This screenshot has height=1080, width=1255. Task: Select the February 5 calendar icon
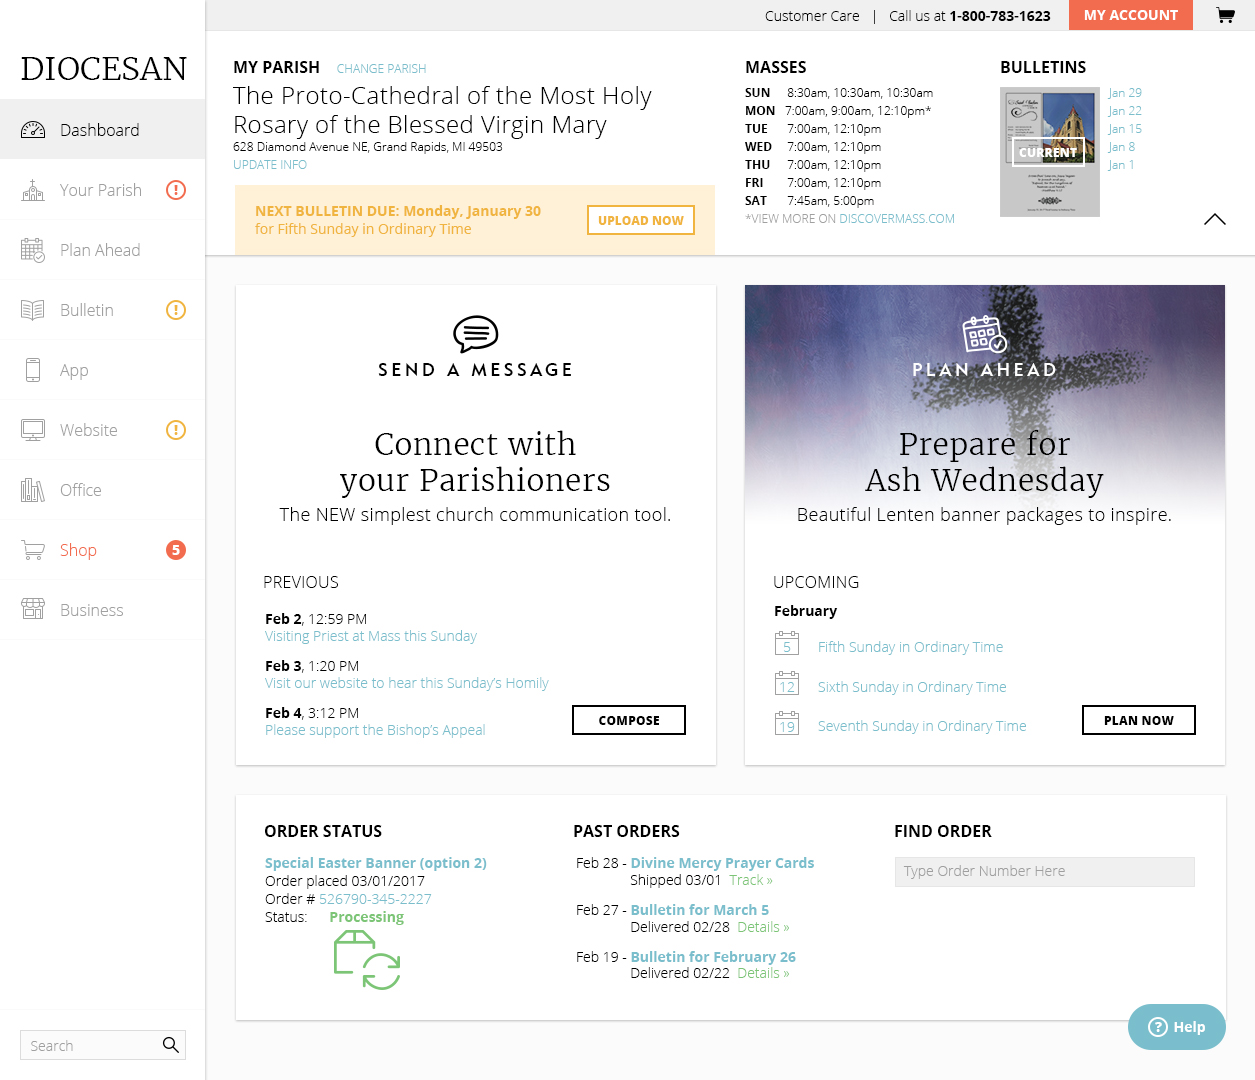click(787, 645)
